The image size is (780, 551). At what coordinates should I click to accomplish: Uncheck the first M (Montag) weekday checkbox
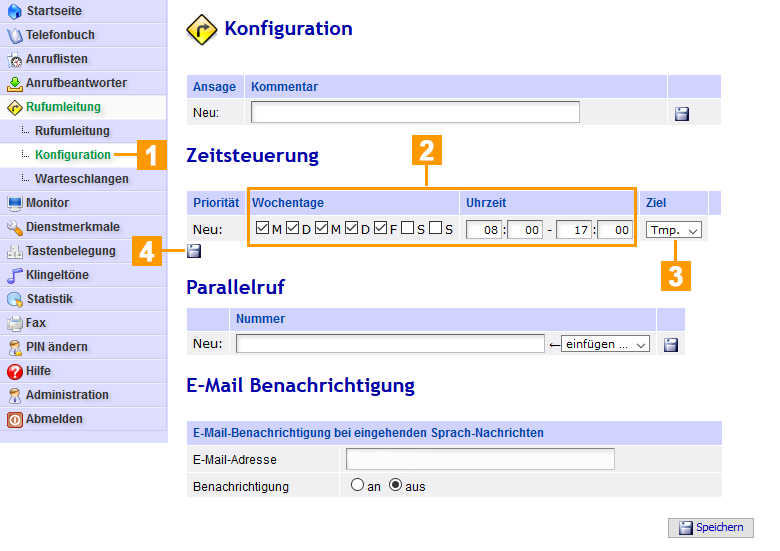(x=263, y=228)
